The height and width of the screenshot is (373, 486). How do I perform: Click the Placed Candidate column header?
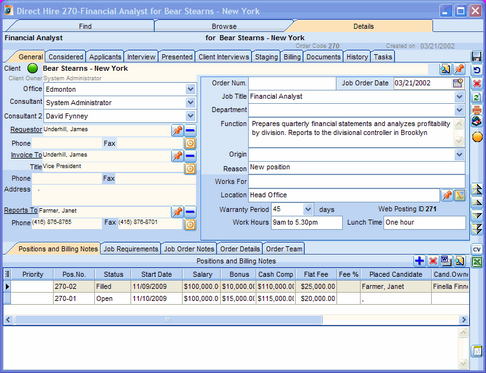coord(396,274)
